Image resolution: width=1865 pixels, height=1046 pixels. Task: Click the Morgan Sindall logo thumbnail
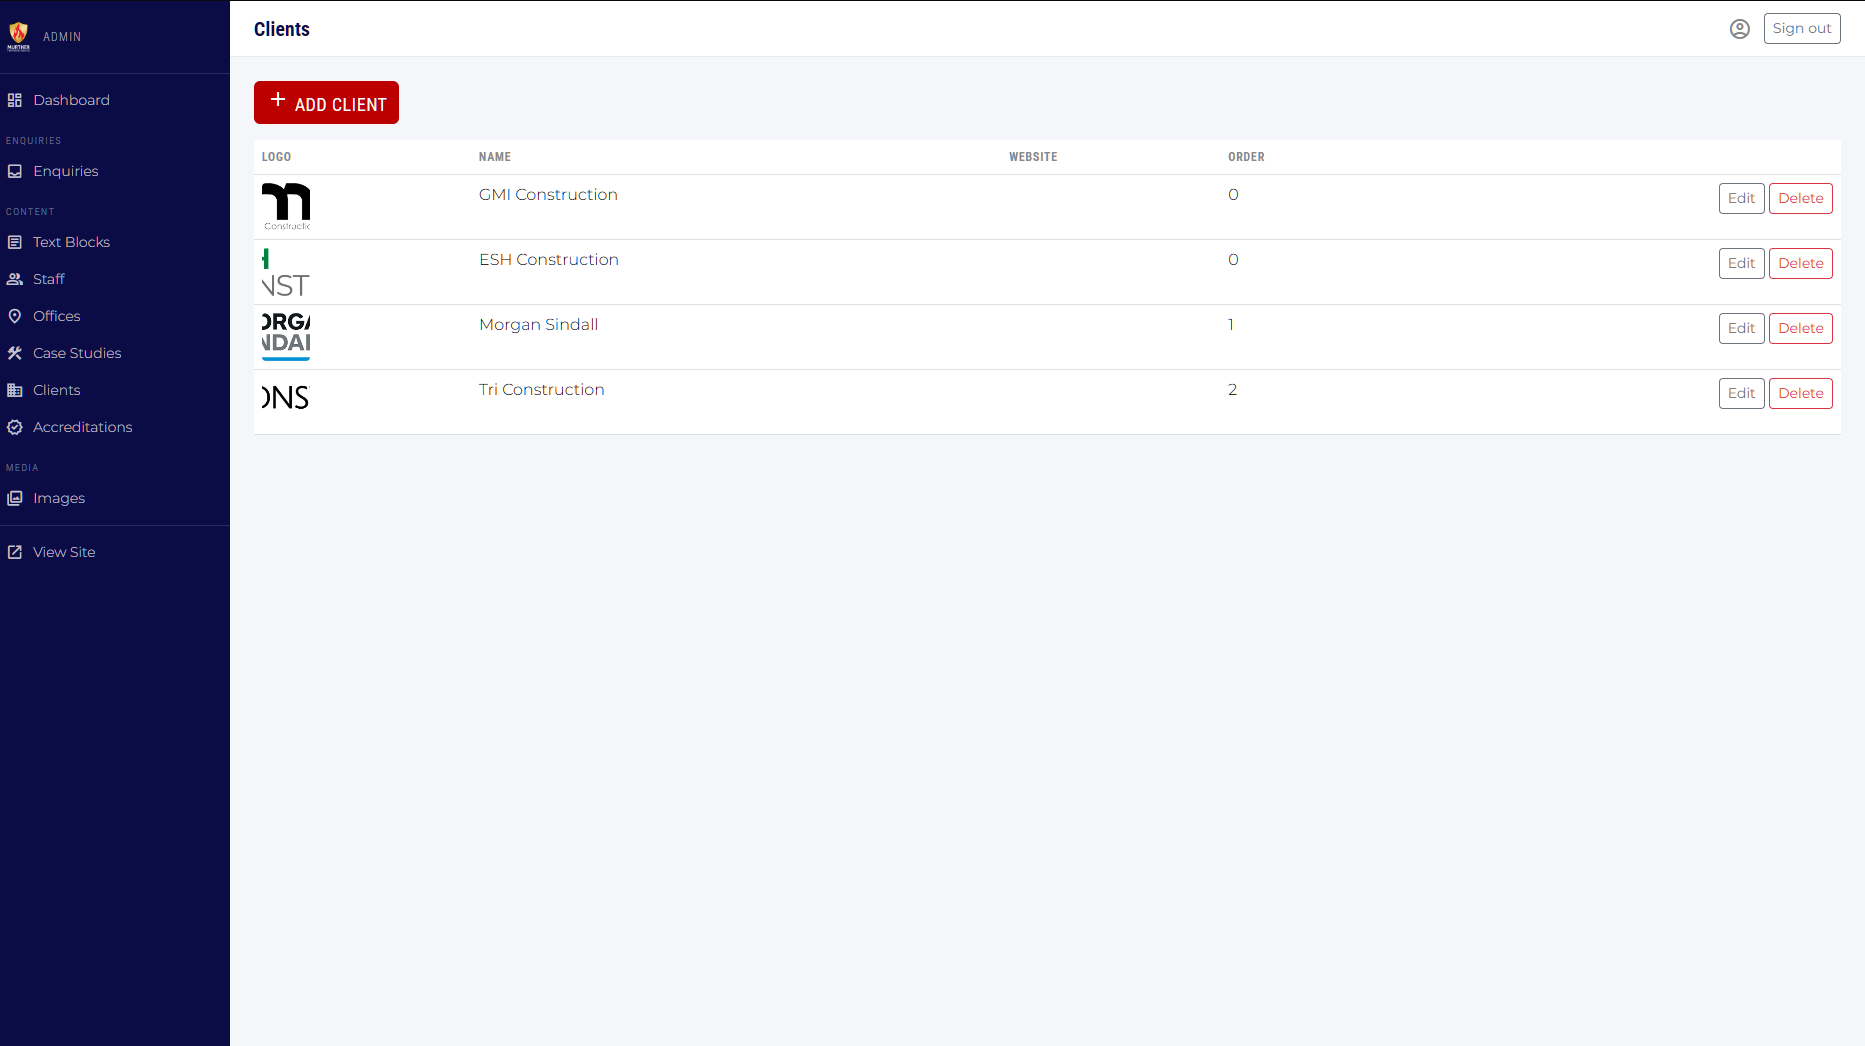coord(285,337)
